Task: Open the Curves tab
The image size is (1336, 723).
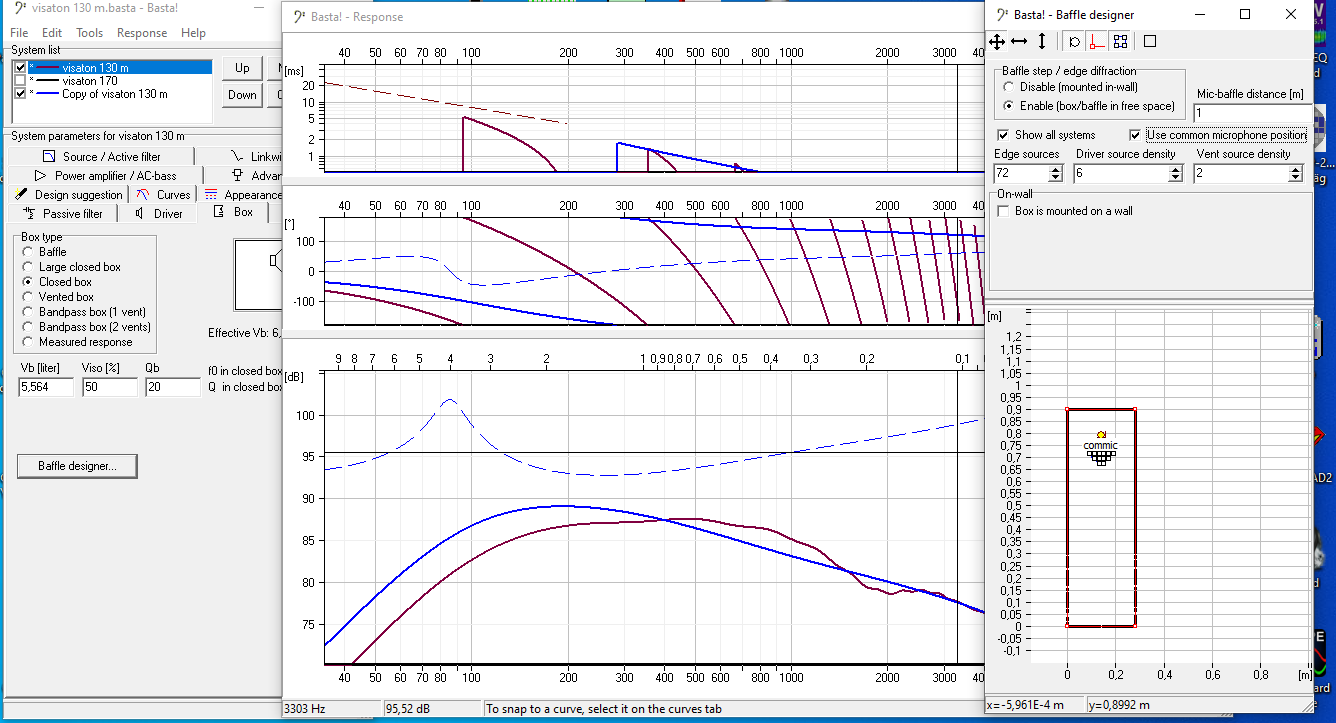Action: pyautogui.click(x=163, y=195)
